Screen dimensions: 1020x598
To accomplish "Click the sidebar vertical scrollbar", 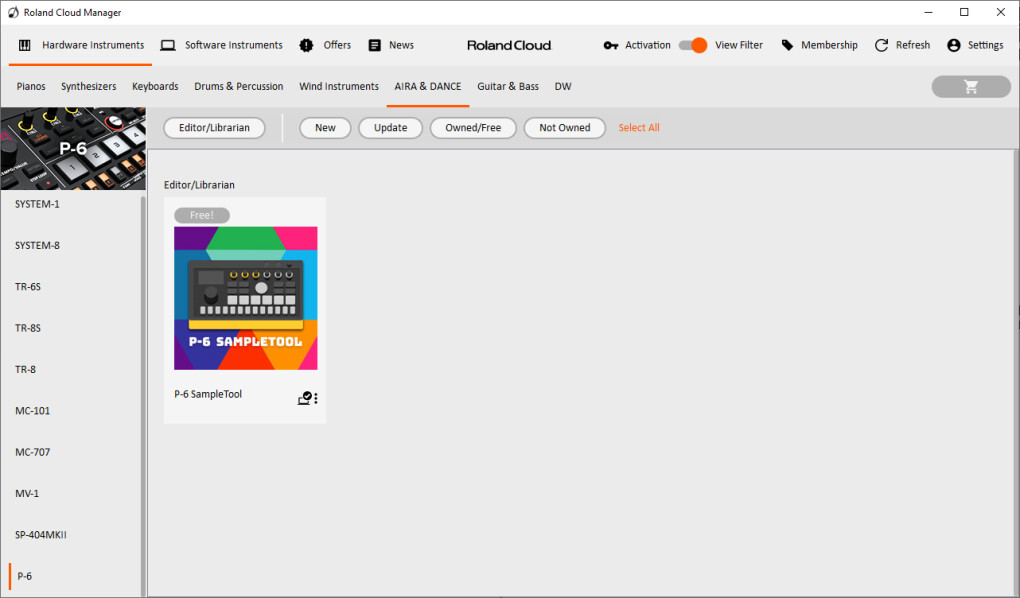I will 143,394.
